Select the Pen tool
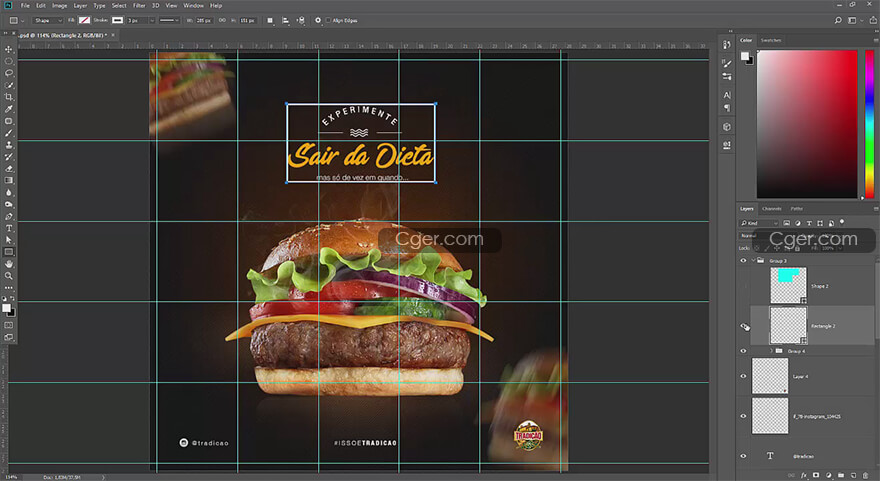Screen dimensions: 880x481 pyautogui.click(x=8, y=216)
